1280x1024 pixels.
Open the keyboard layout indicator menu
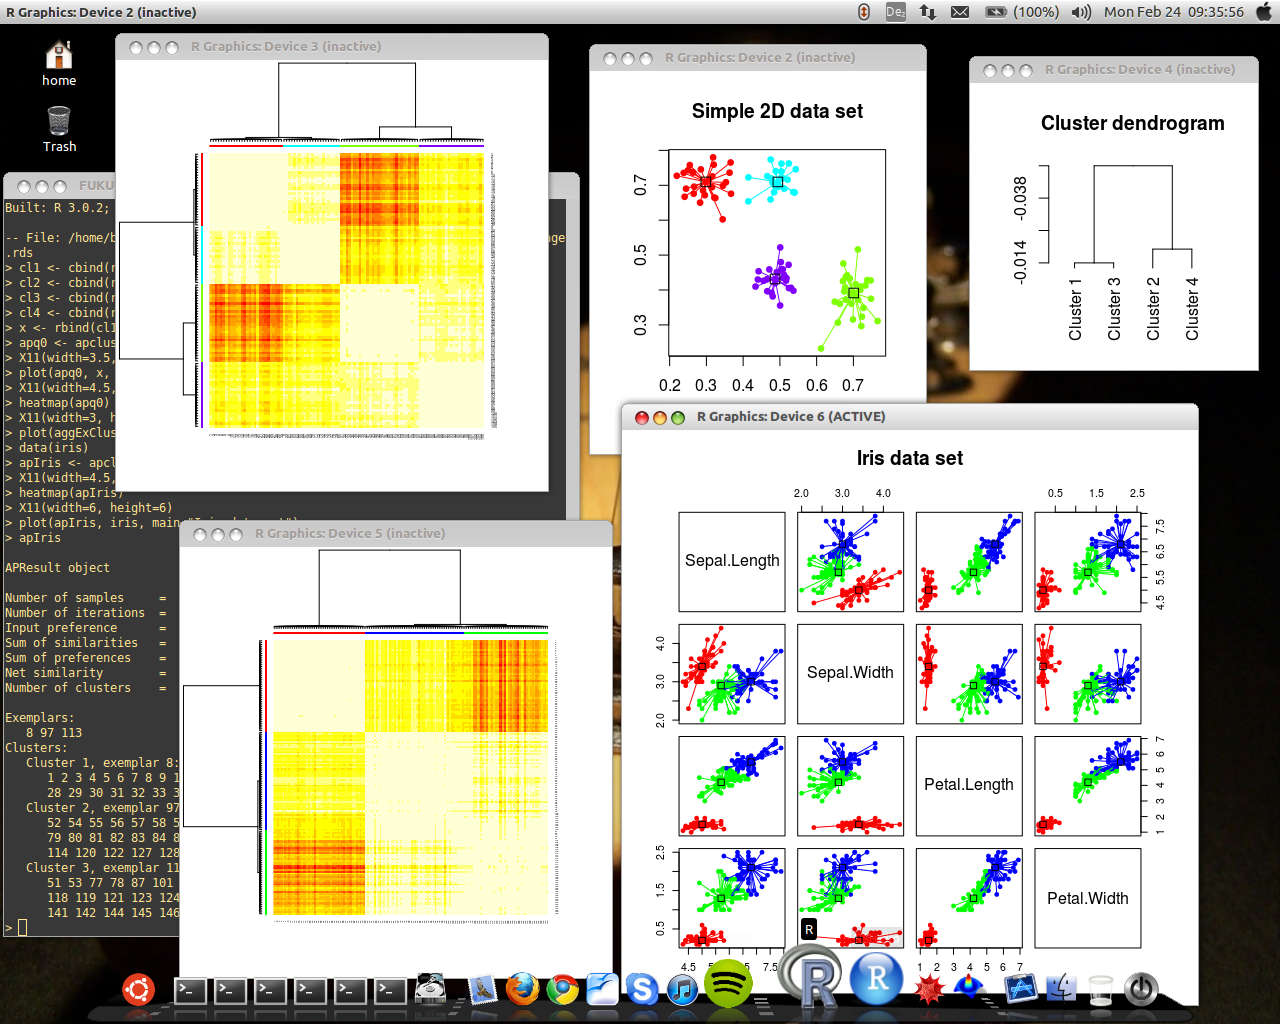895,12
